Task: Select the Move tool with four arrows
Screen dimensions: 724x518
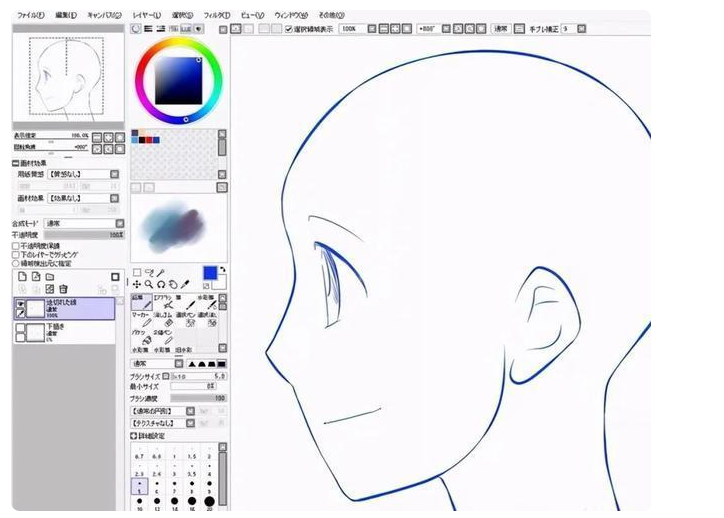Action: (137, 284)
